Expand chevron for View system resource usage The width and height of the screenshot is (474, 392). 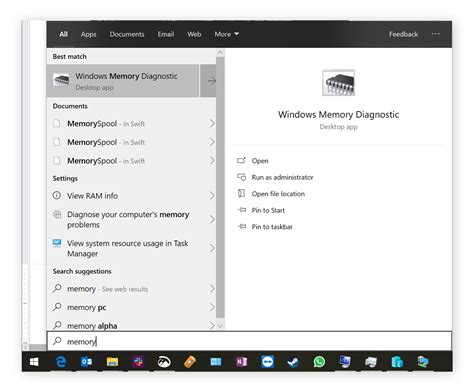[x=212, y=248]
